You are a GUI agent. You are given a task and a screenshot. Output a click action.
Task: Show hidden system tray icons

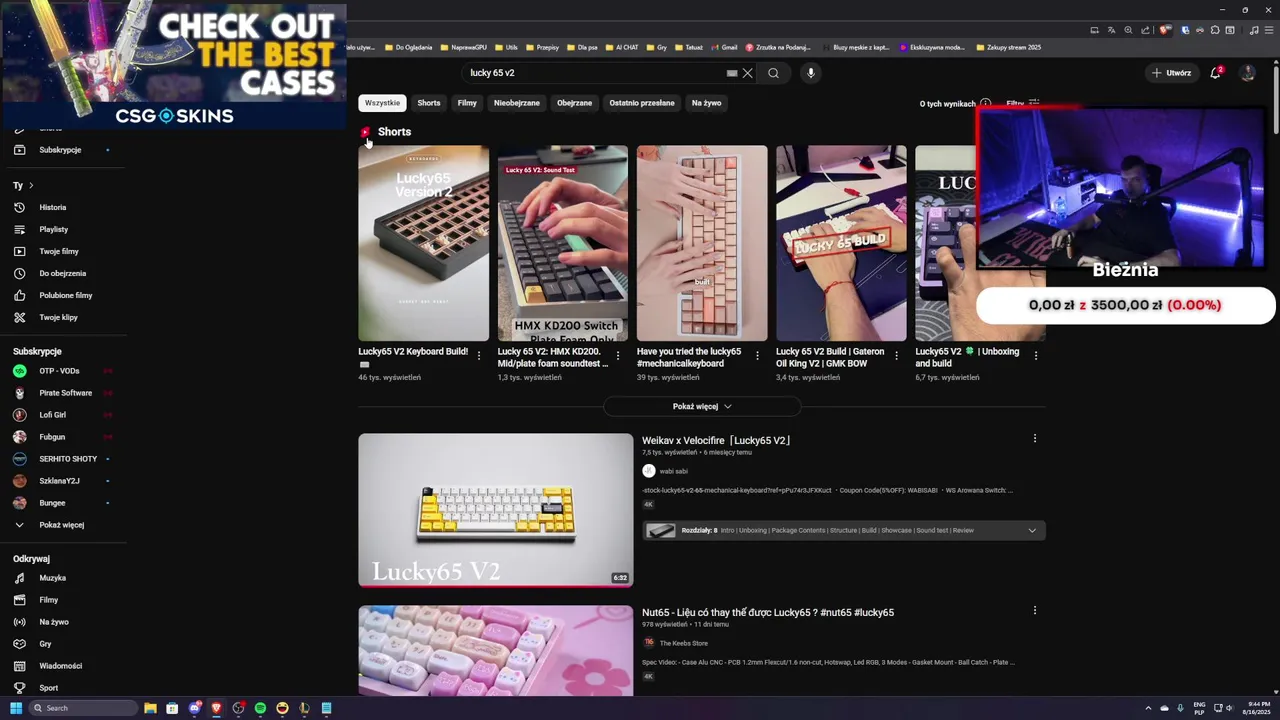pos(1148,708)
